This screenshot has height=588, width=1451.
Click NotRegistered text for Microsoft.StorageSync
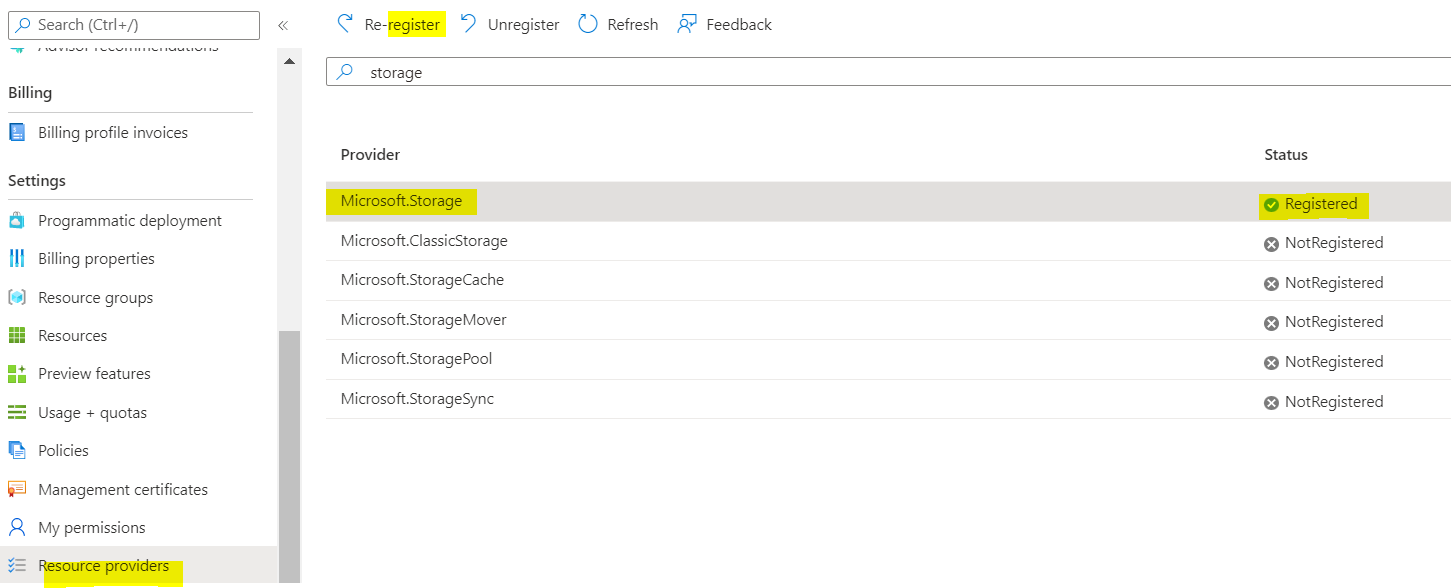[x=1334, y=402]
